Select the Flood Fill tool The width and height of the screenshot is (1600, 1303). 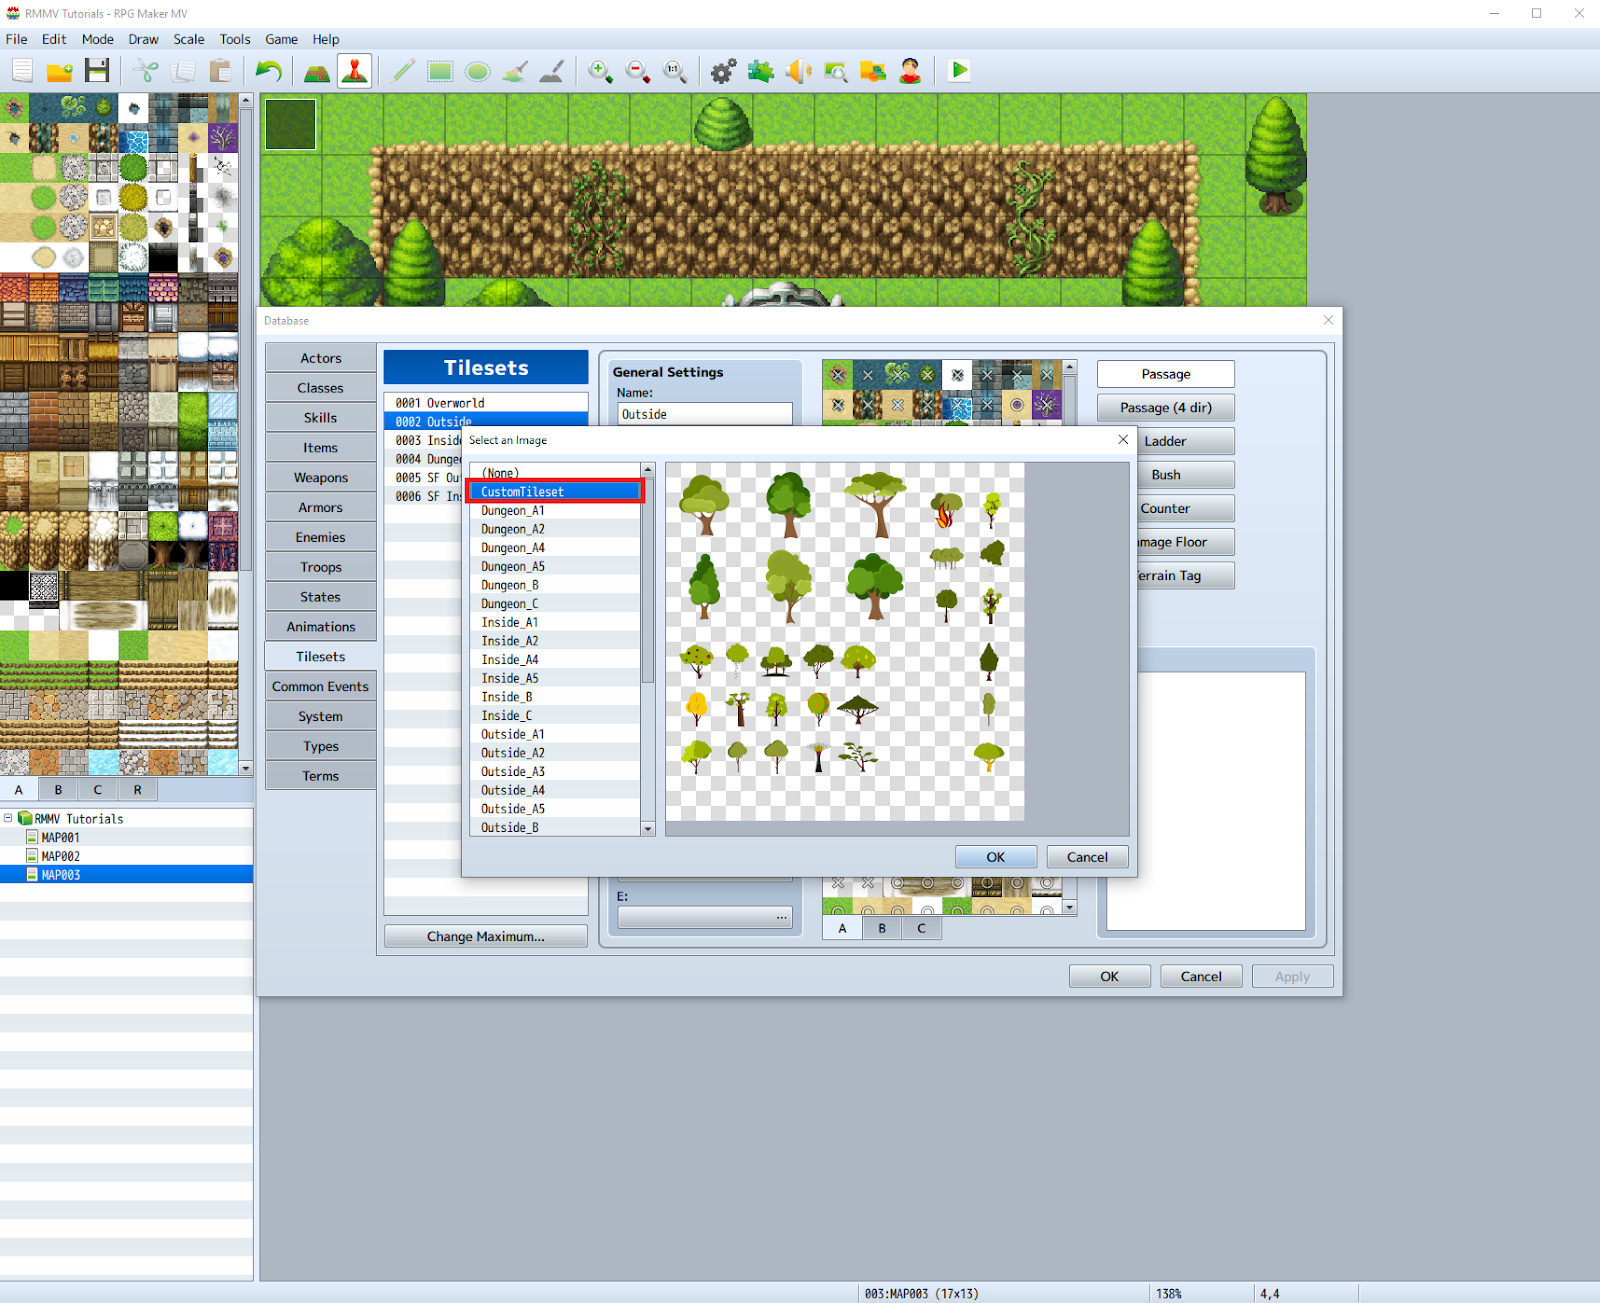(x=515, y=70)
